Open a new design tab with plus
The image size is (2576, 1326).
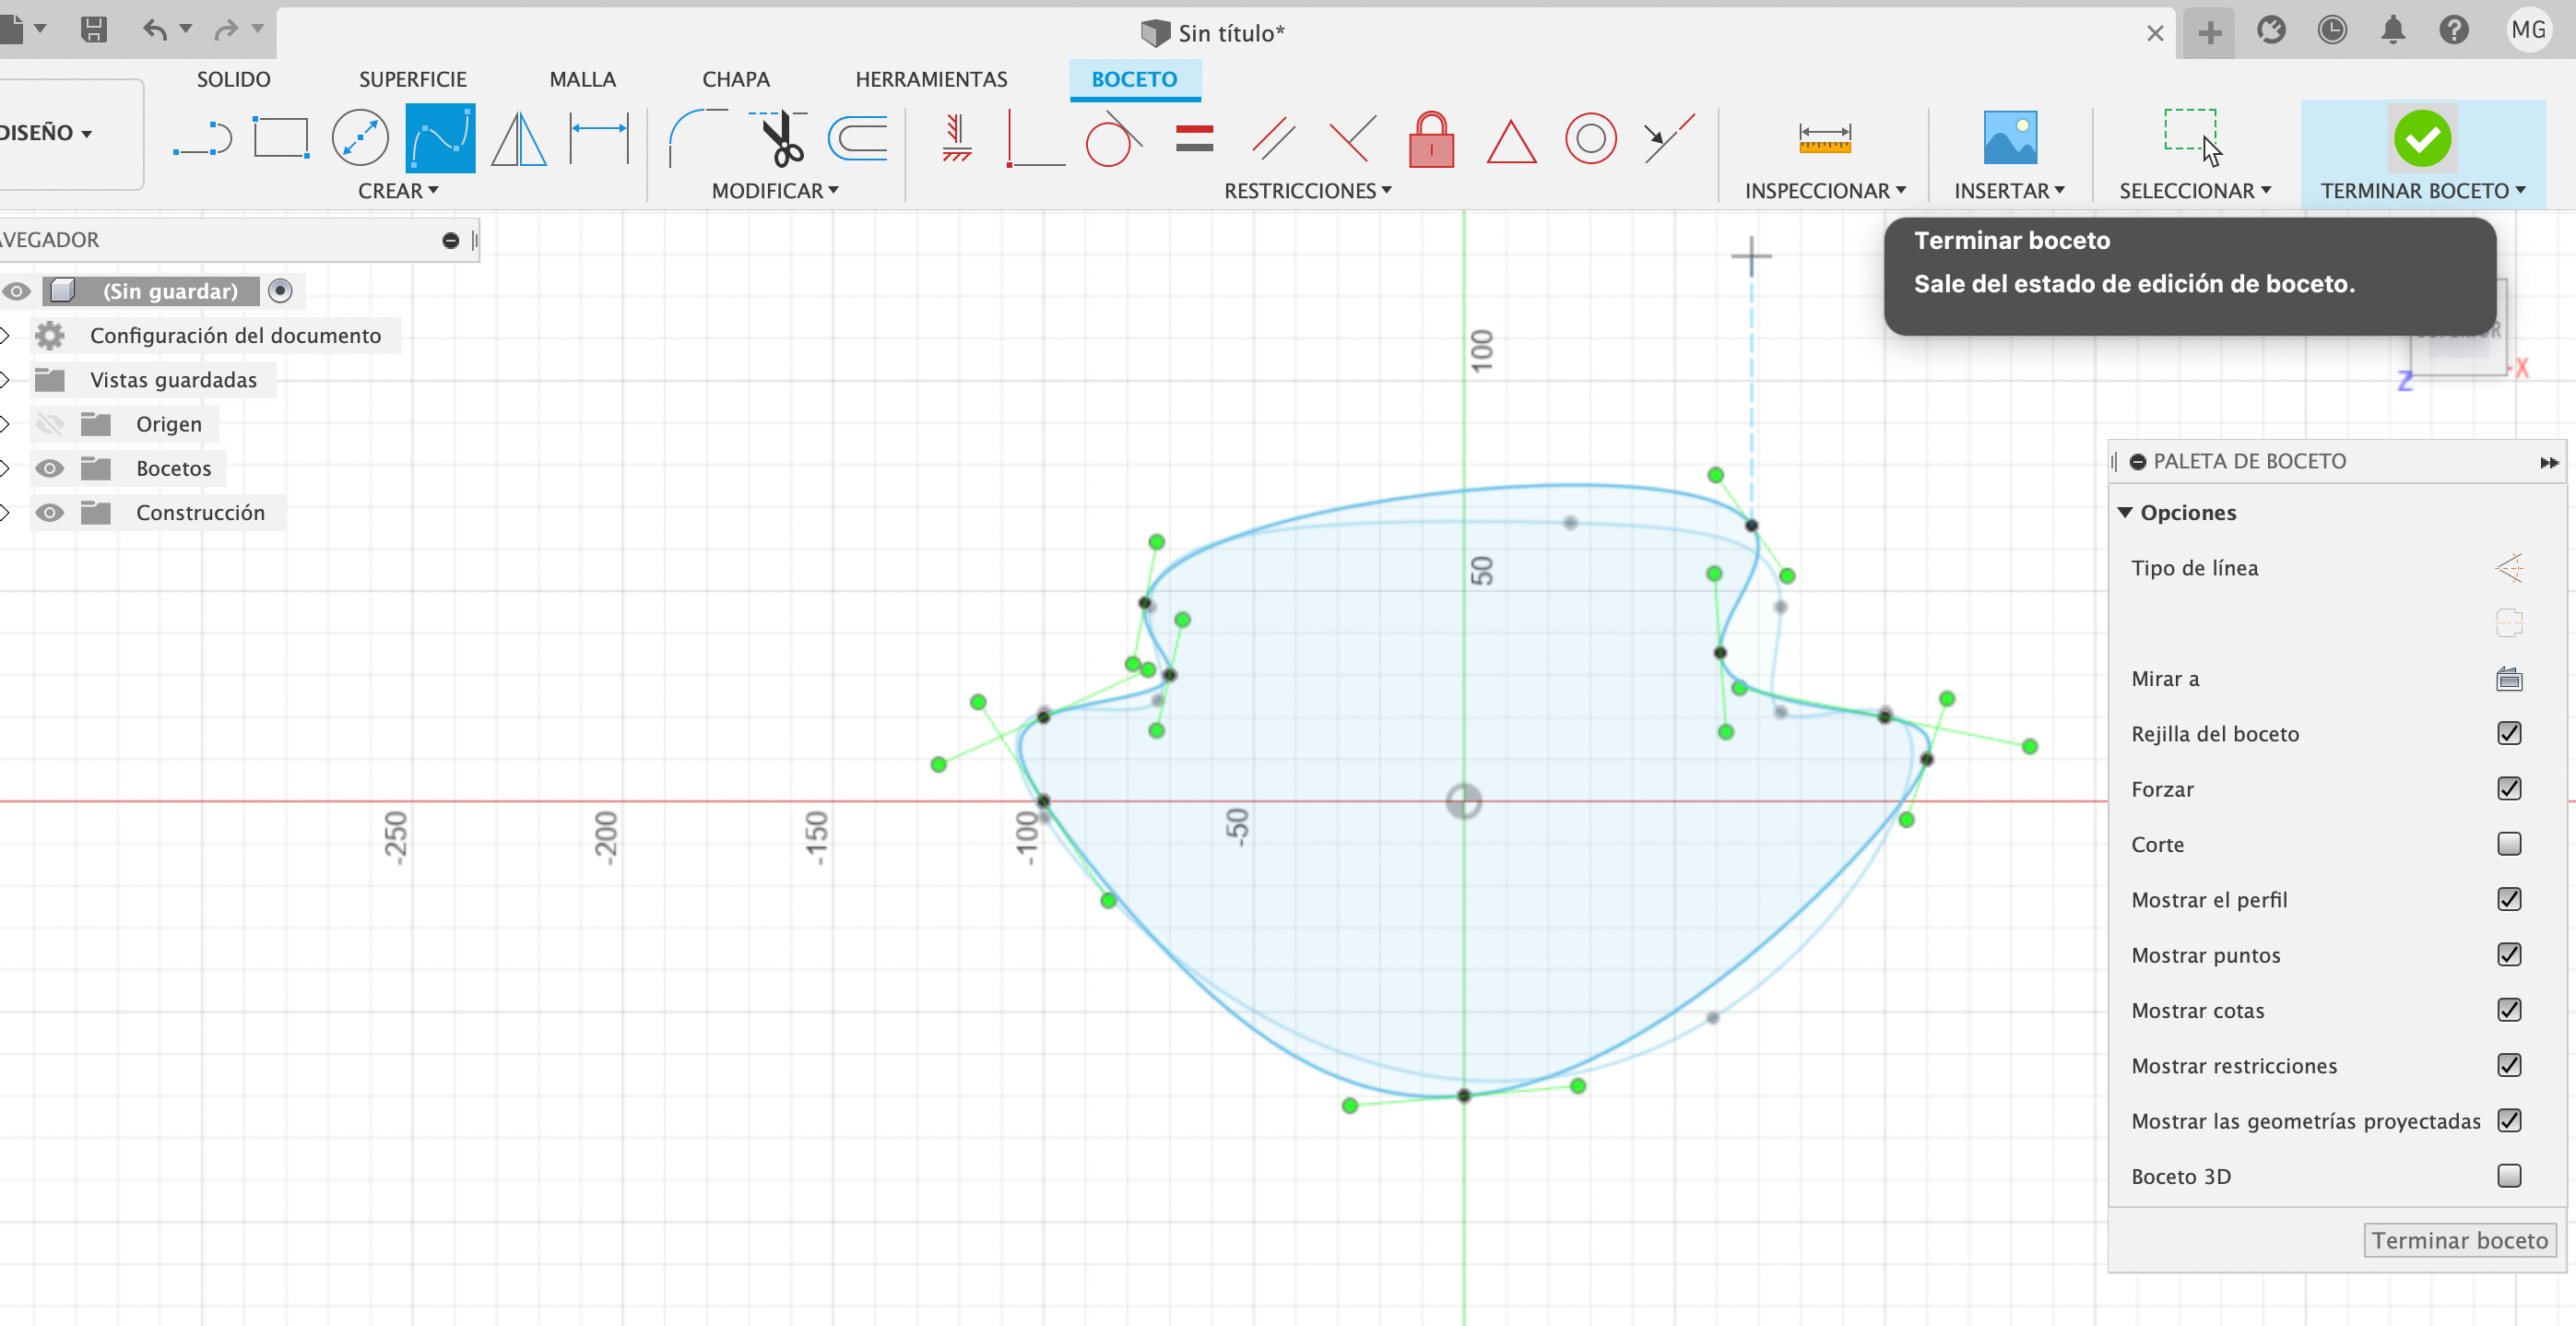2210,33
